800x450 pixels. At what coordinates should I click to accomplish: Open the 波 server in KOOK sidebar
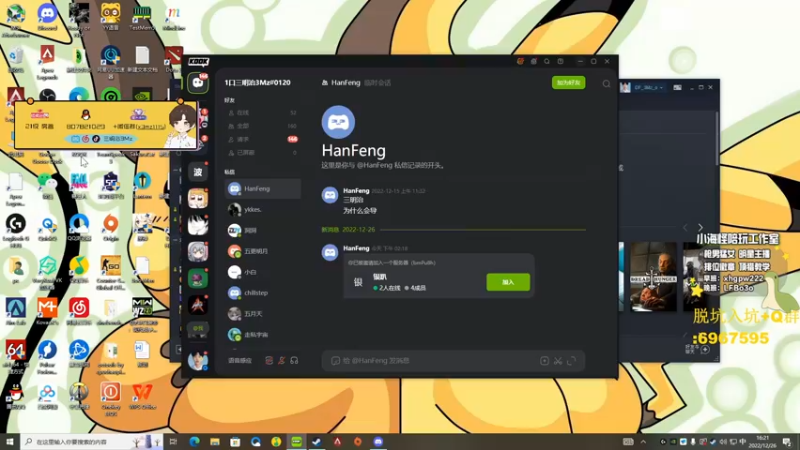(x=198, y=172)
